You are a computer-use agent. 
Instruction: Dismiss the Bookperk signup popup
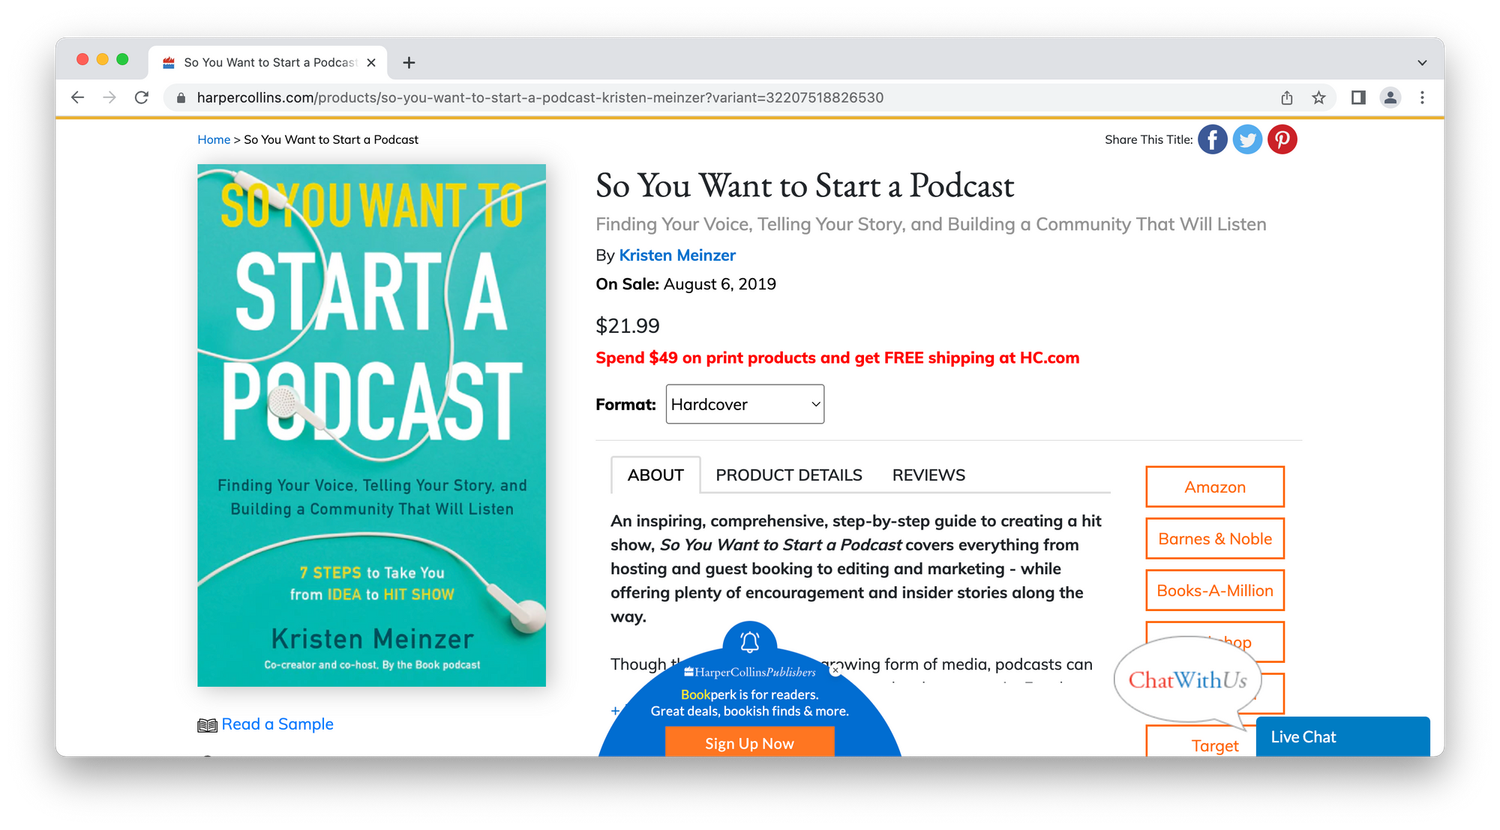[x=835, y=671]
